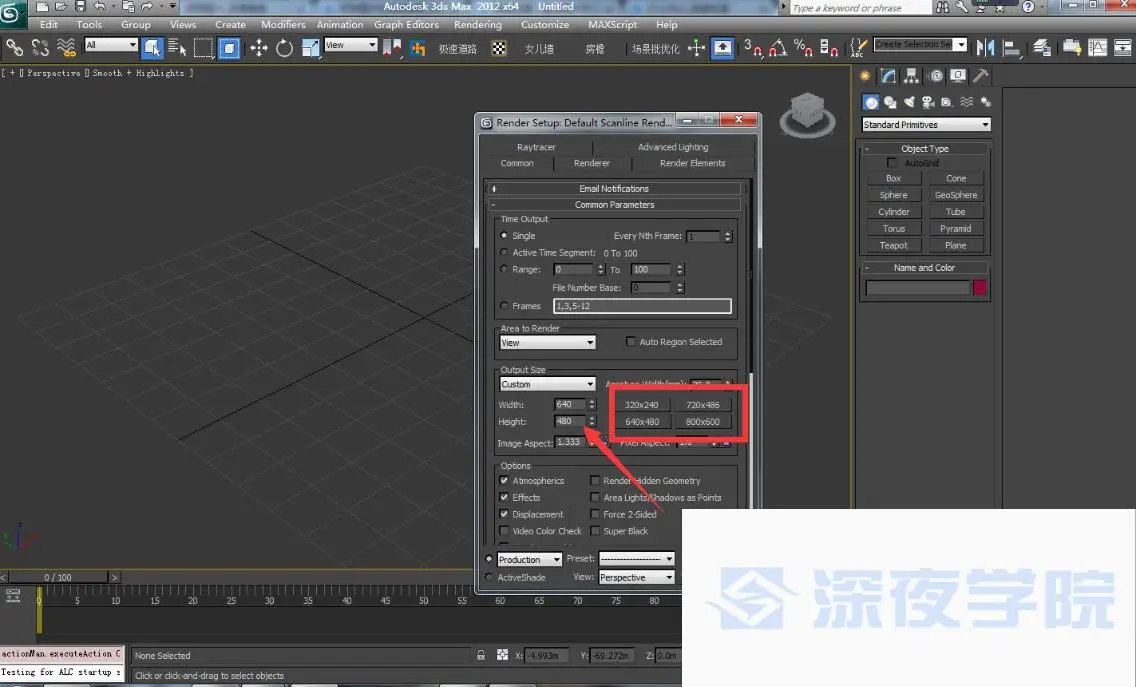Toggle Spinner Snap icon

point(829,48)
